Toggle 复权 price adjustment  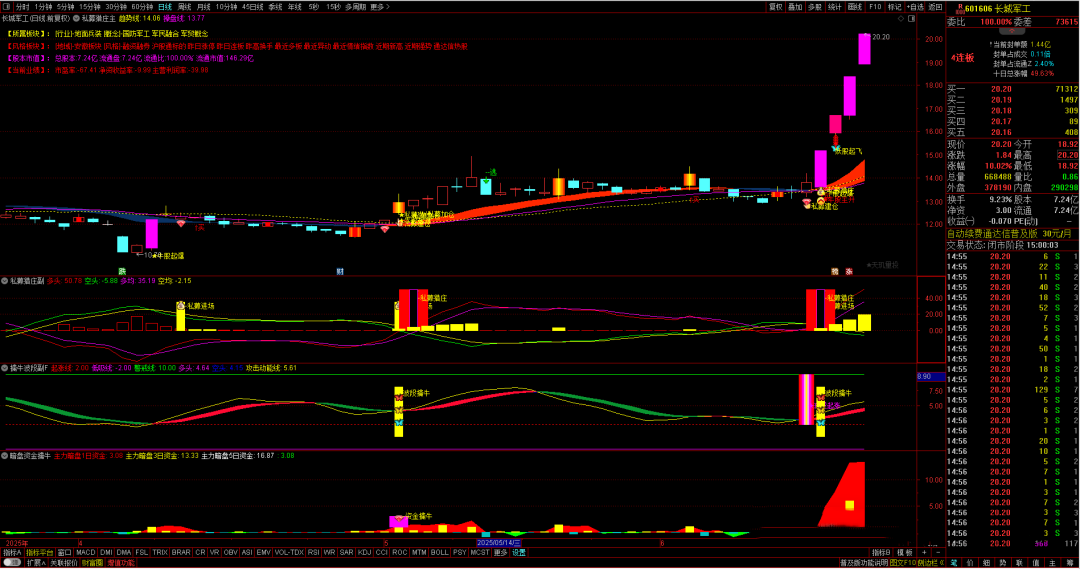pyautogui.click(x=775, y=6)
